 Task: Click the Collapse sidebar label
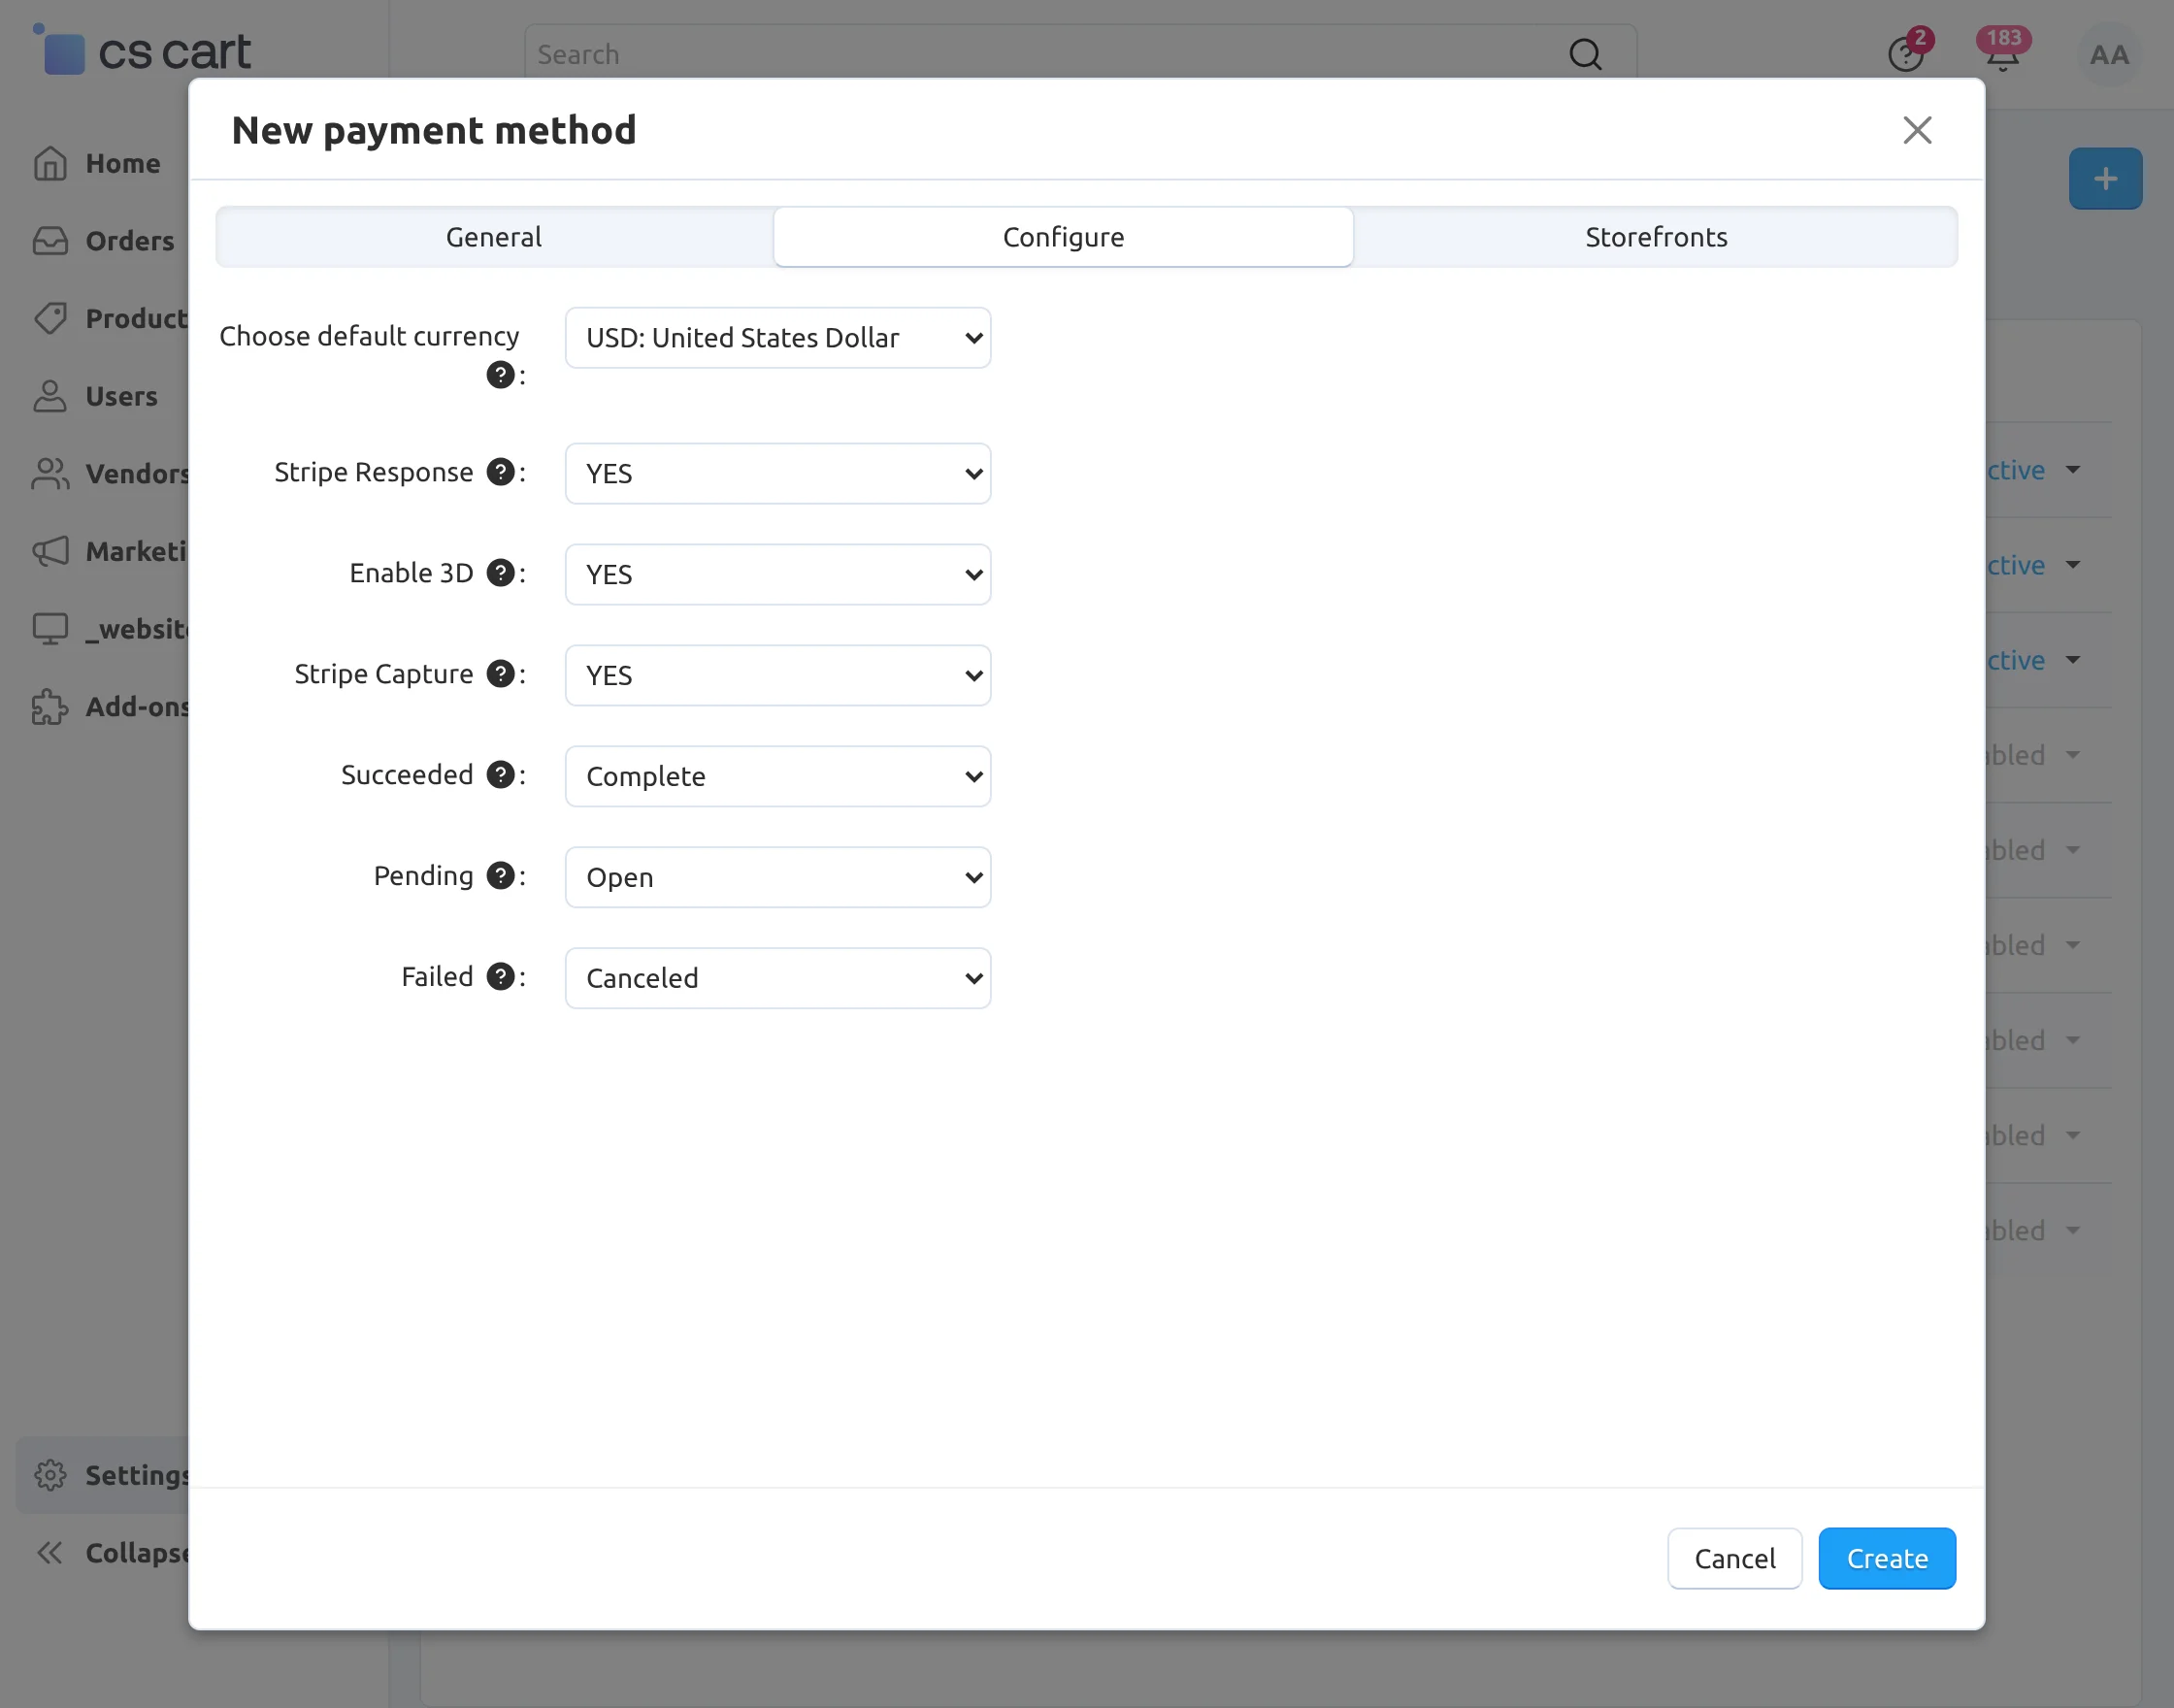pyautogui.click(x=137, y=1553)
